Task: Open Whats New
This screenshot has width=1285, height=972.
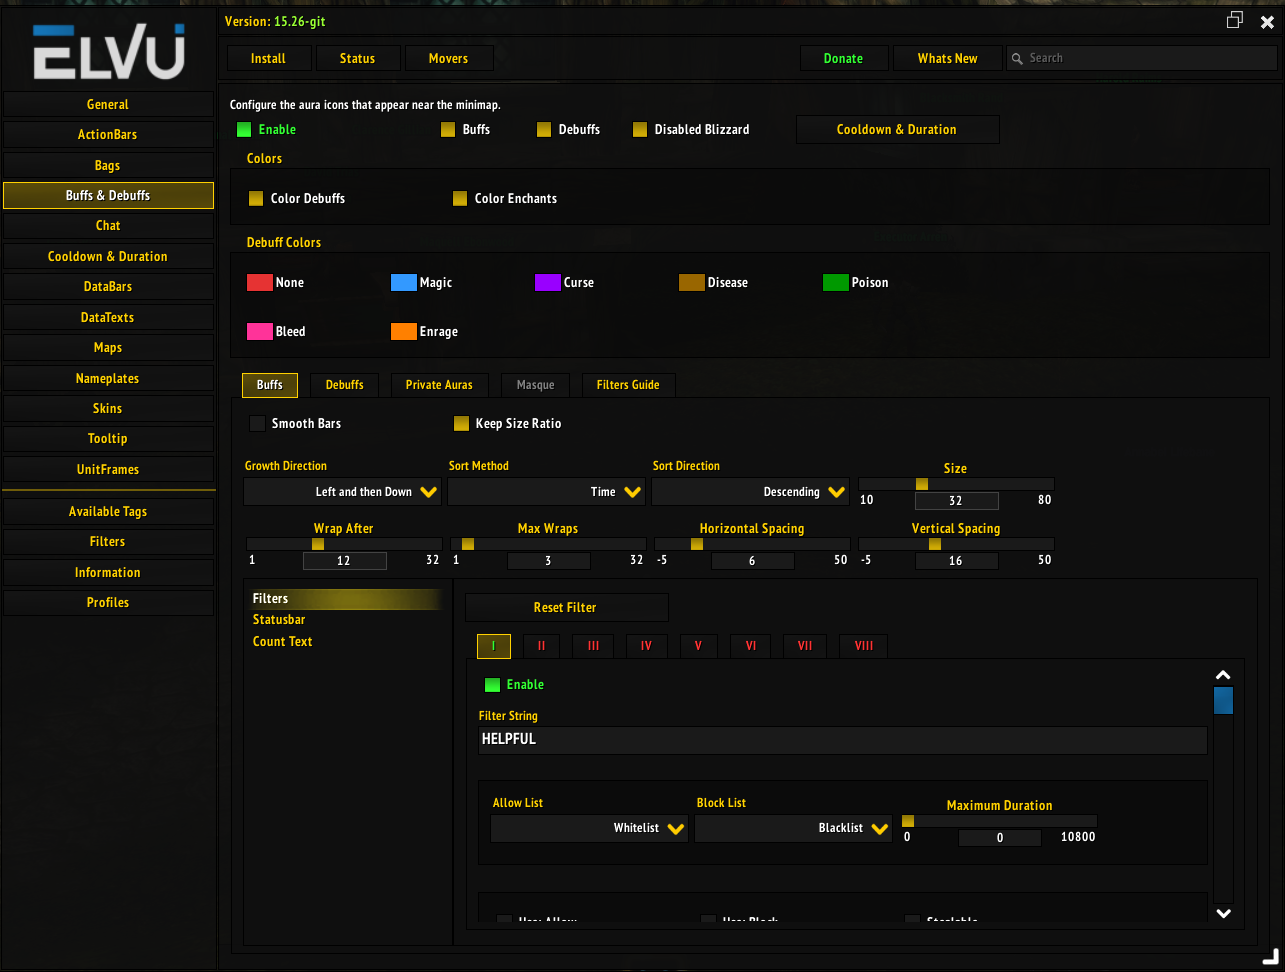Action: tap(948, 58)
